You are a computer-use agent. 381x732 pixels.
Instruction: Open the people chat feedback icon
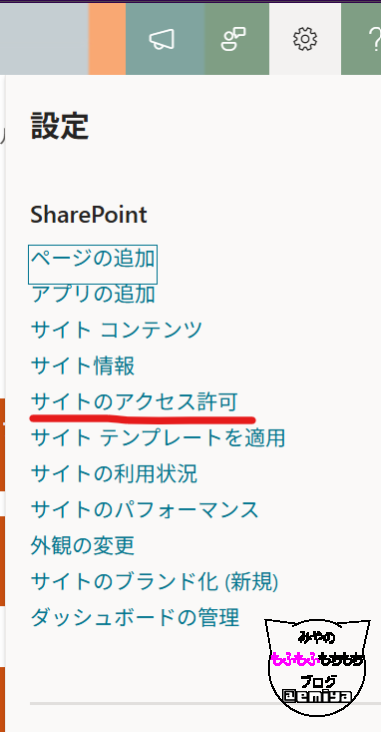tap(233, 39)
